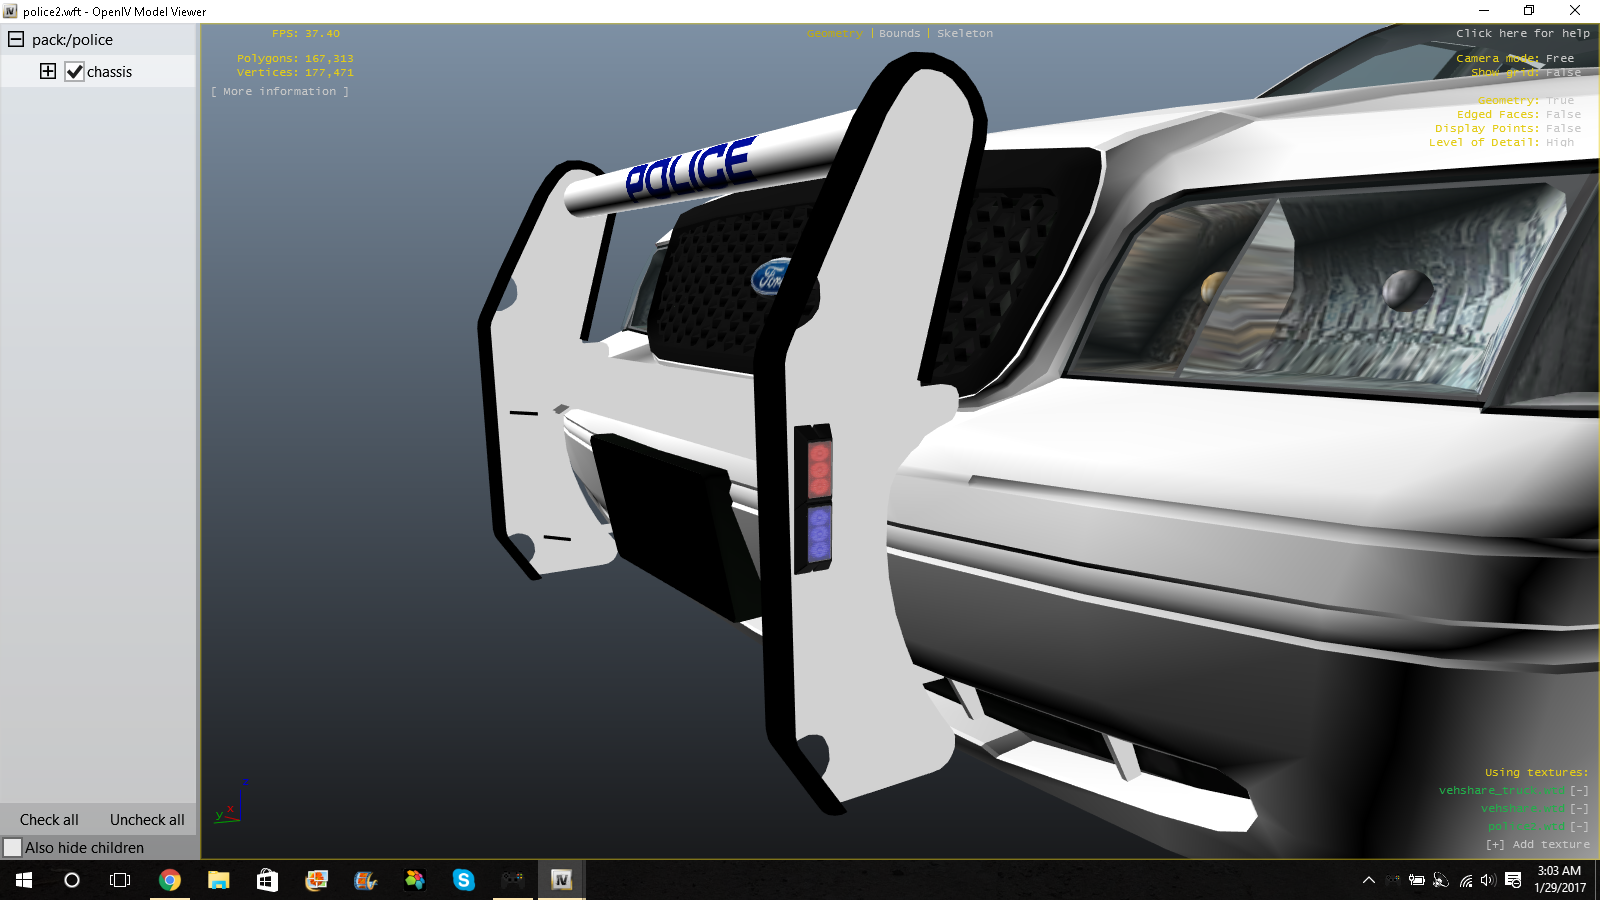Click the OpenIV taskbar icon
Image resolution: width=1600 pixels, height=900 pixels.
(x=561, y=880)
